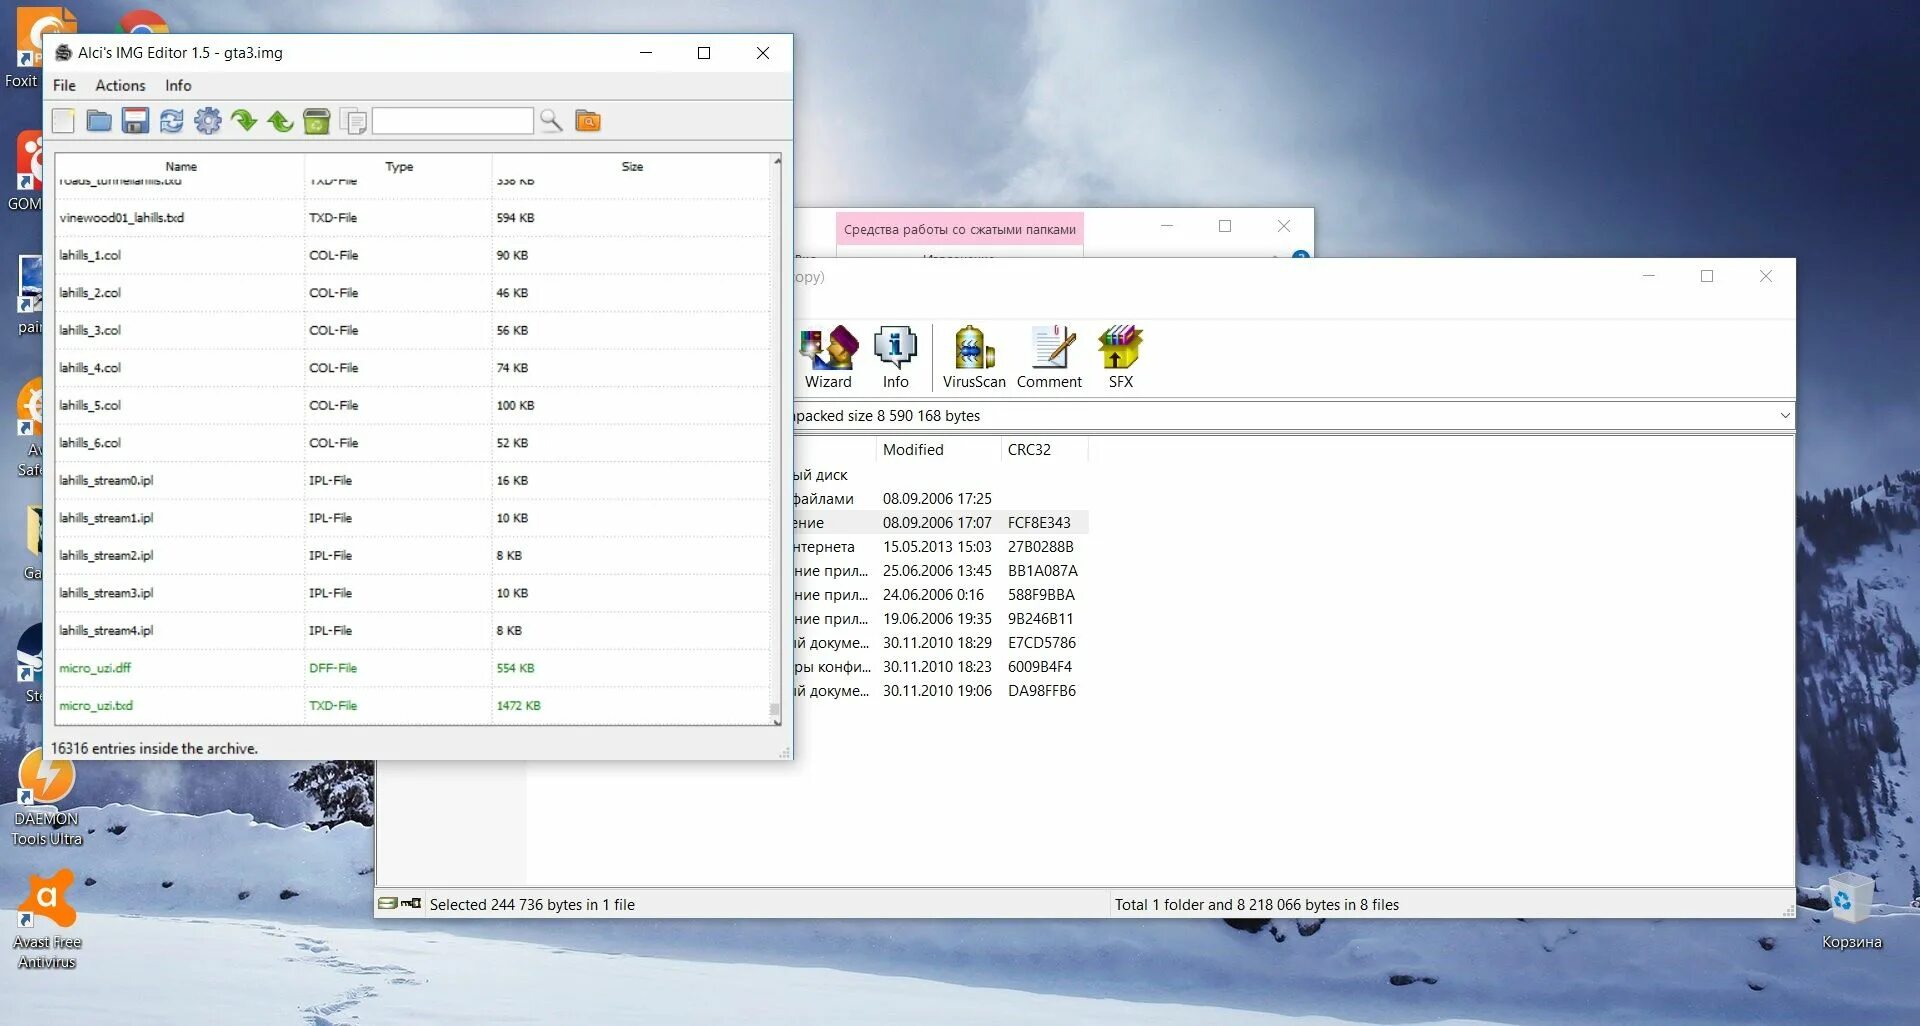Click the scroll up arrow in IMG list

[x=777, y=161]
